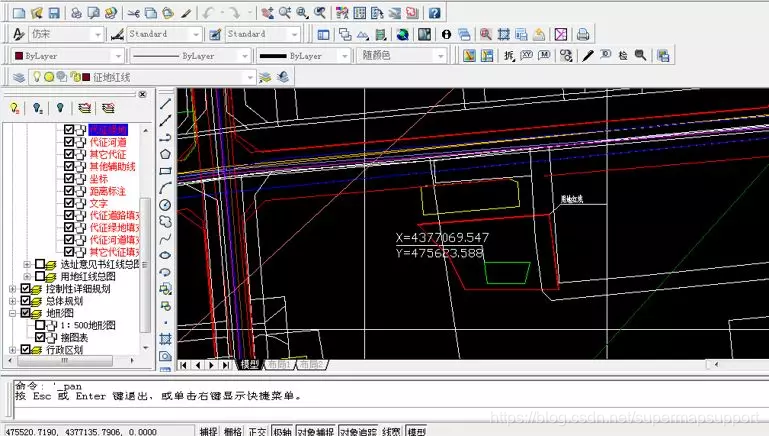Uncheck the 代征河道 layer checkbox
The image size is (769, 436).
pos(69,142)
